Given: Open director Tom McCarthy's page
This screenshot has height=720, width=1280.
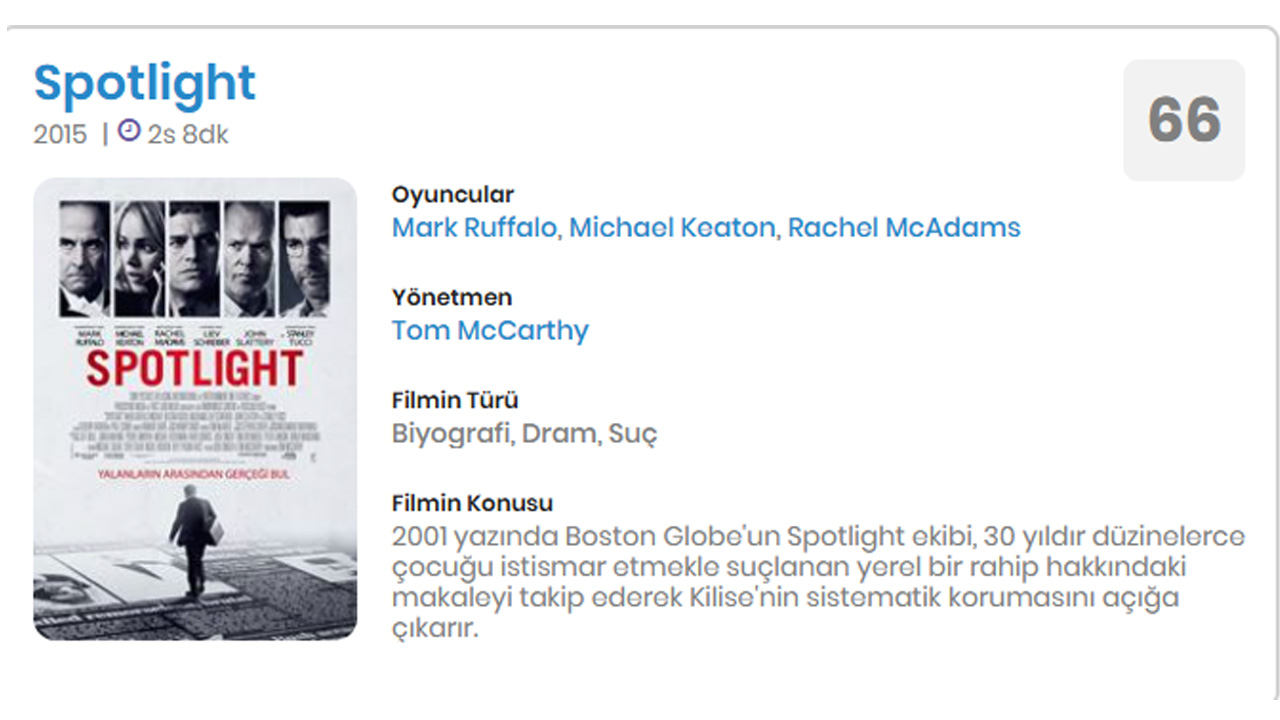Looking at the screenshot, I should [x=490, y=331].
